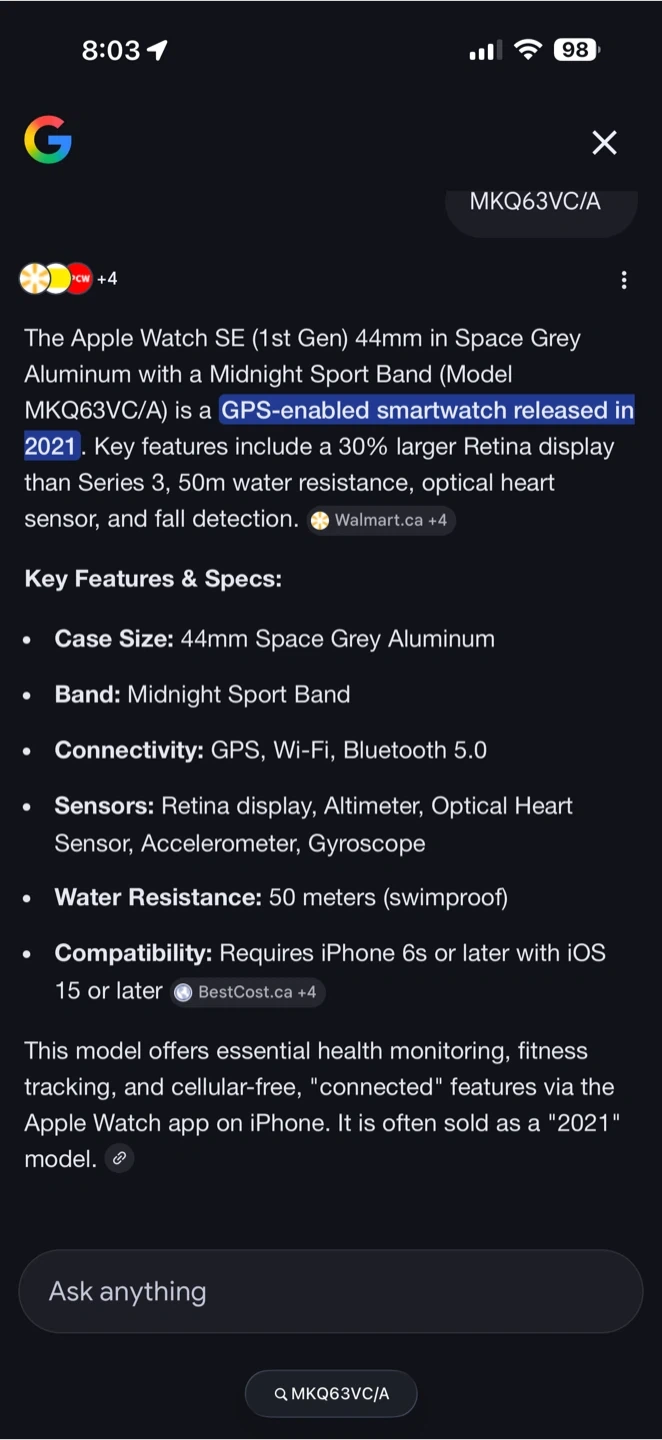Open the BestCost.ca +4 source chip

click(247, 992)
